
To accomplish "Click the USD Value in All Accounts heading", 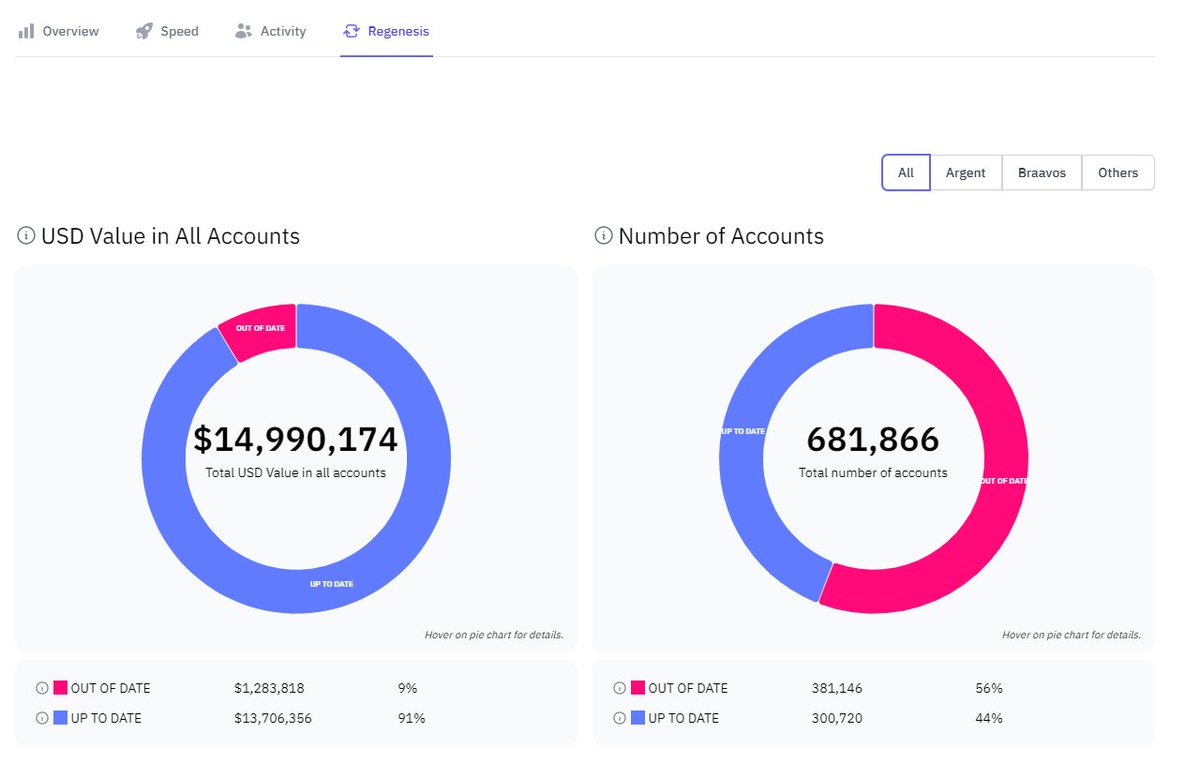I will [170, 236].
